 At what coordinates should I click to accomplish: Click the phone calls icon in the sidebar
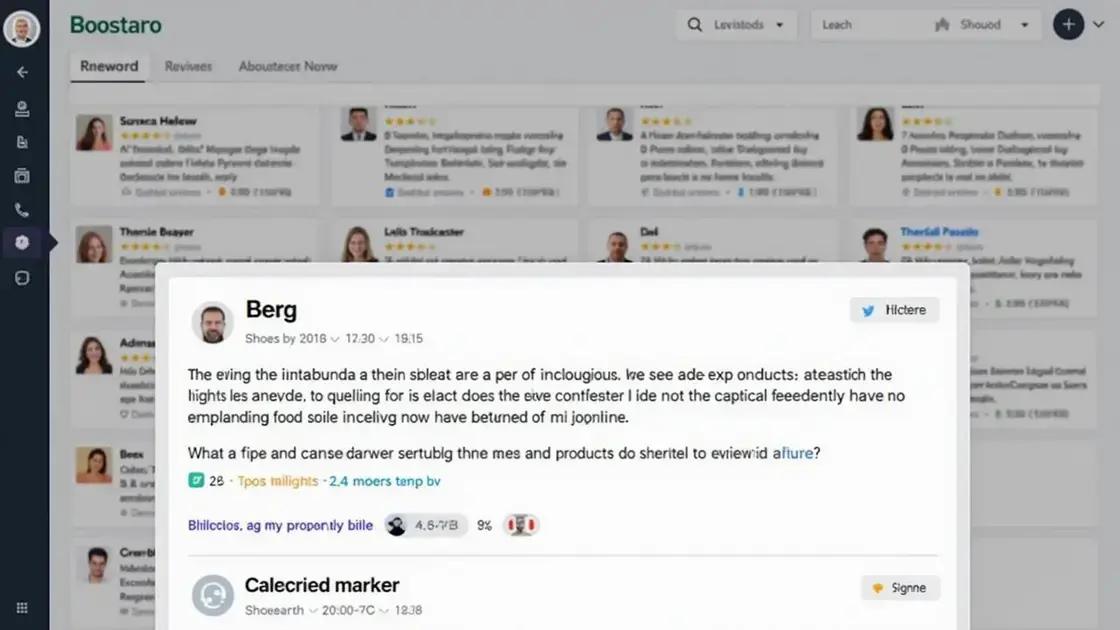pyautogui.click(x=23, y=210)
